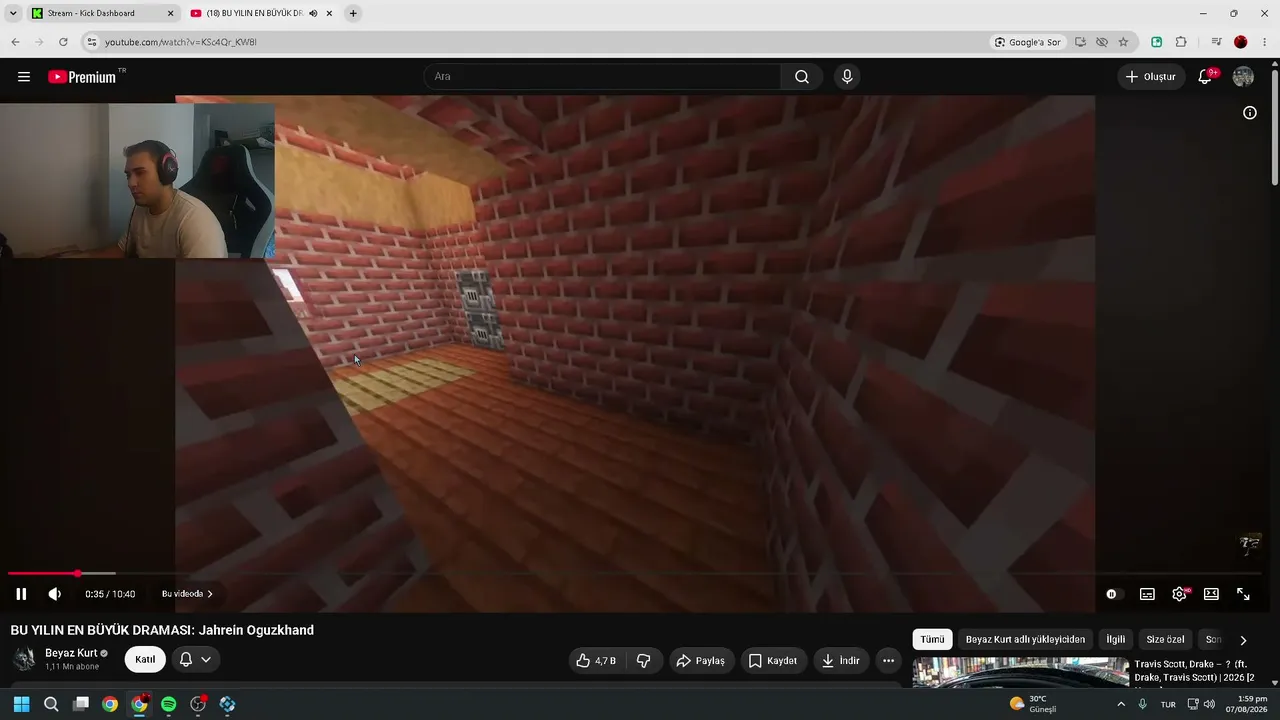Mute the YouTube tab via speaker icon
This screenshot has height=720, width=1280.
pos(313,13)
